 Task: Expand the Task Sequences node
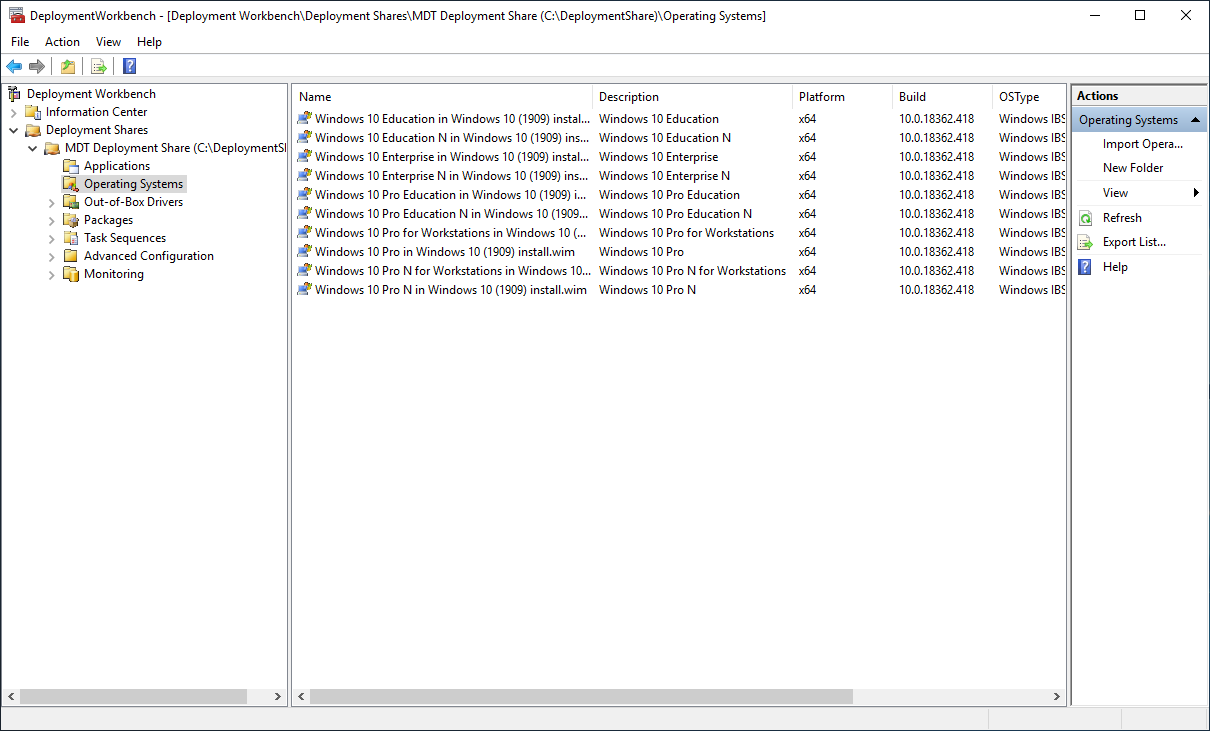coord(52,238)
